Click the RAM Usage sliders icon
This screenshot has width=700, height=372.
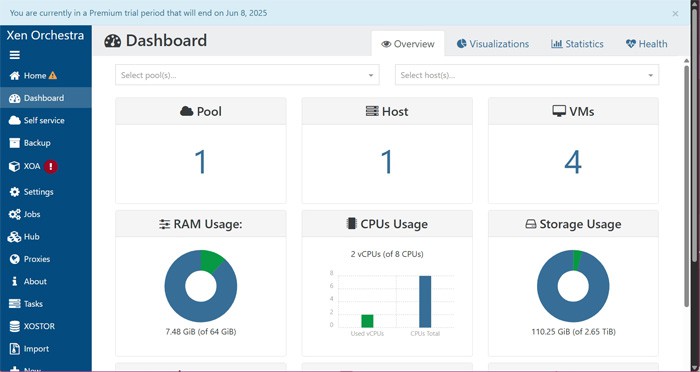pos(165,224)
